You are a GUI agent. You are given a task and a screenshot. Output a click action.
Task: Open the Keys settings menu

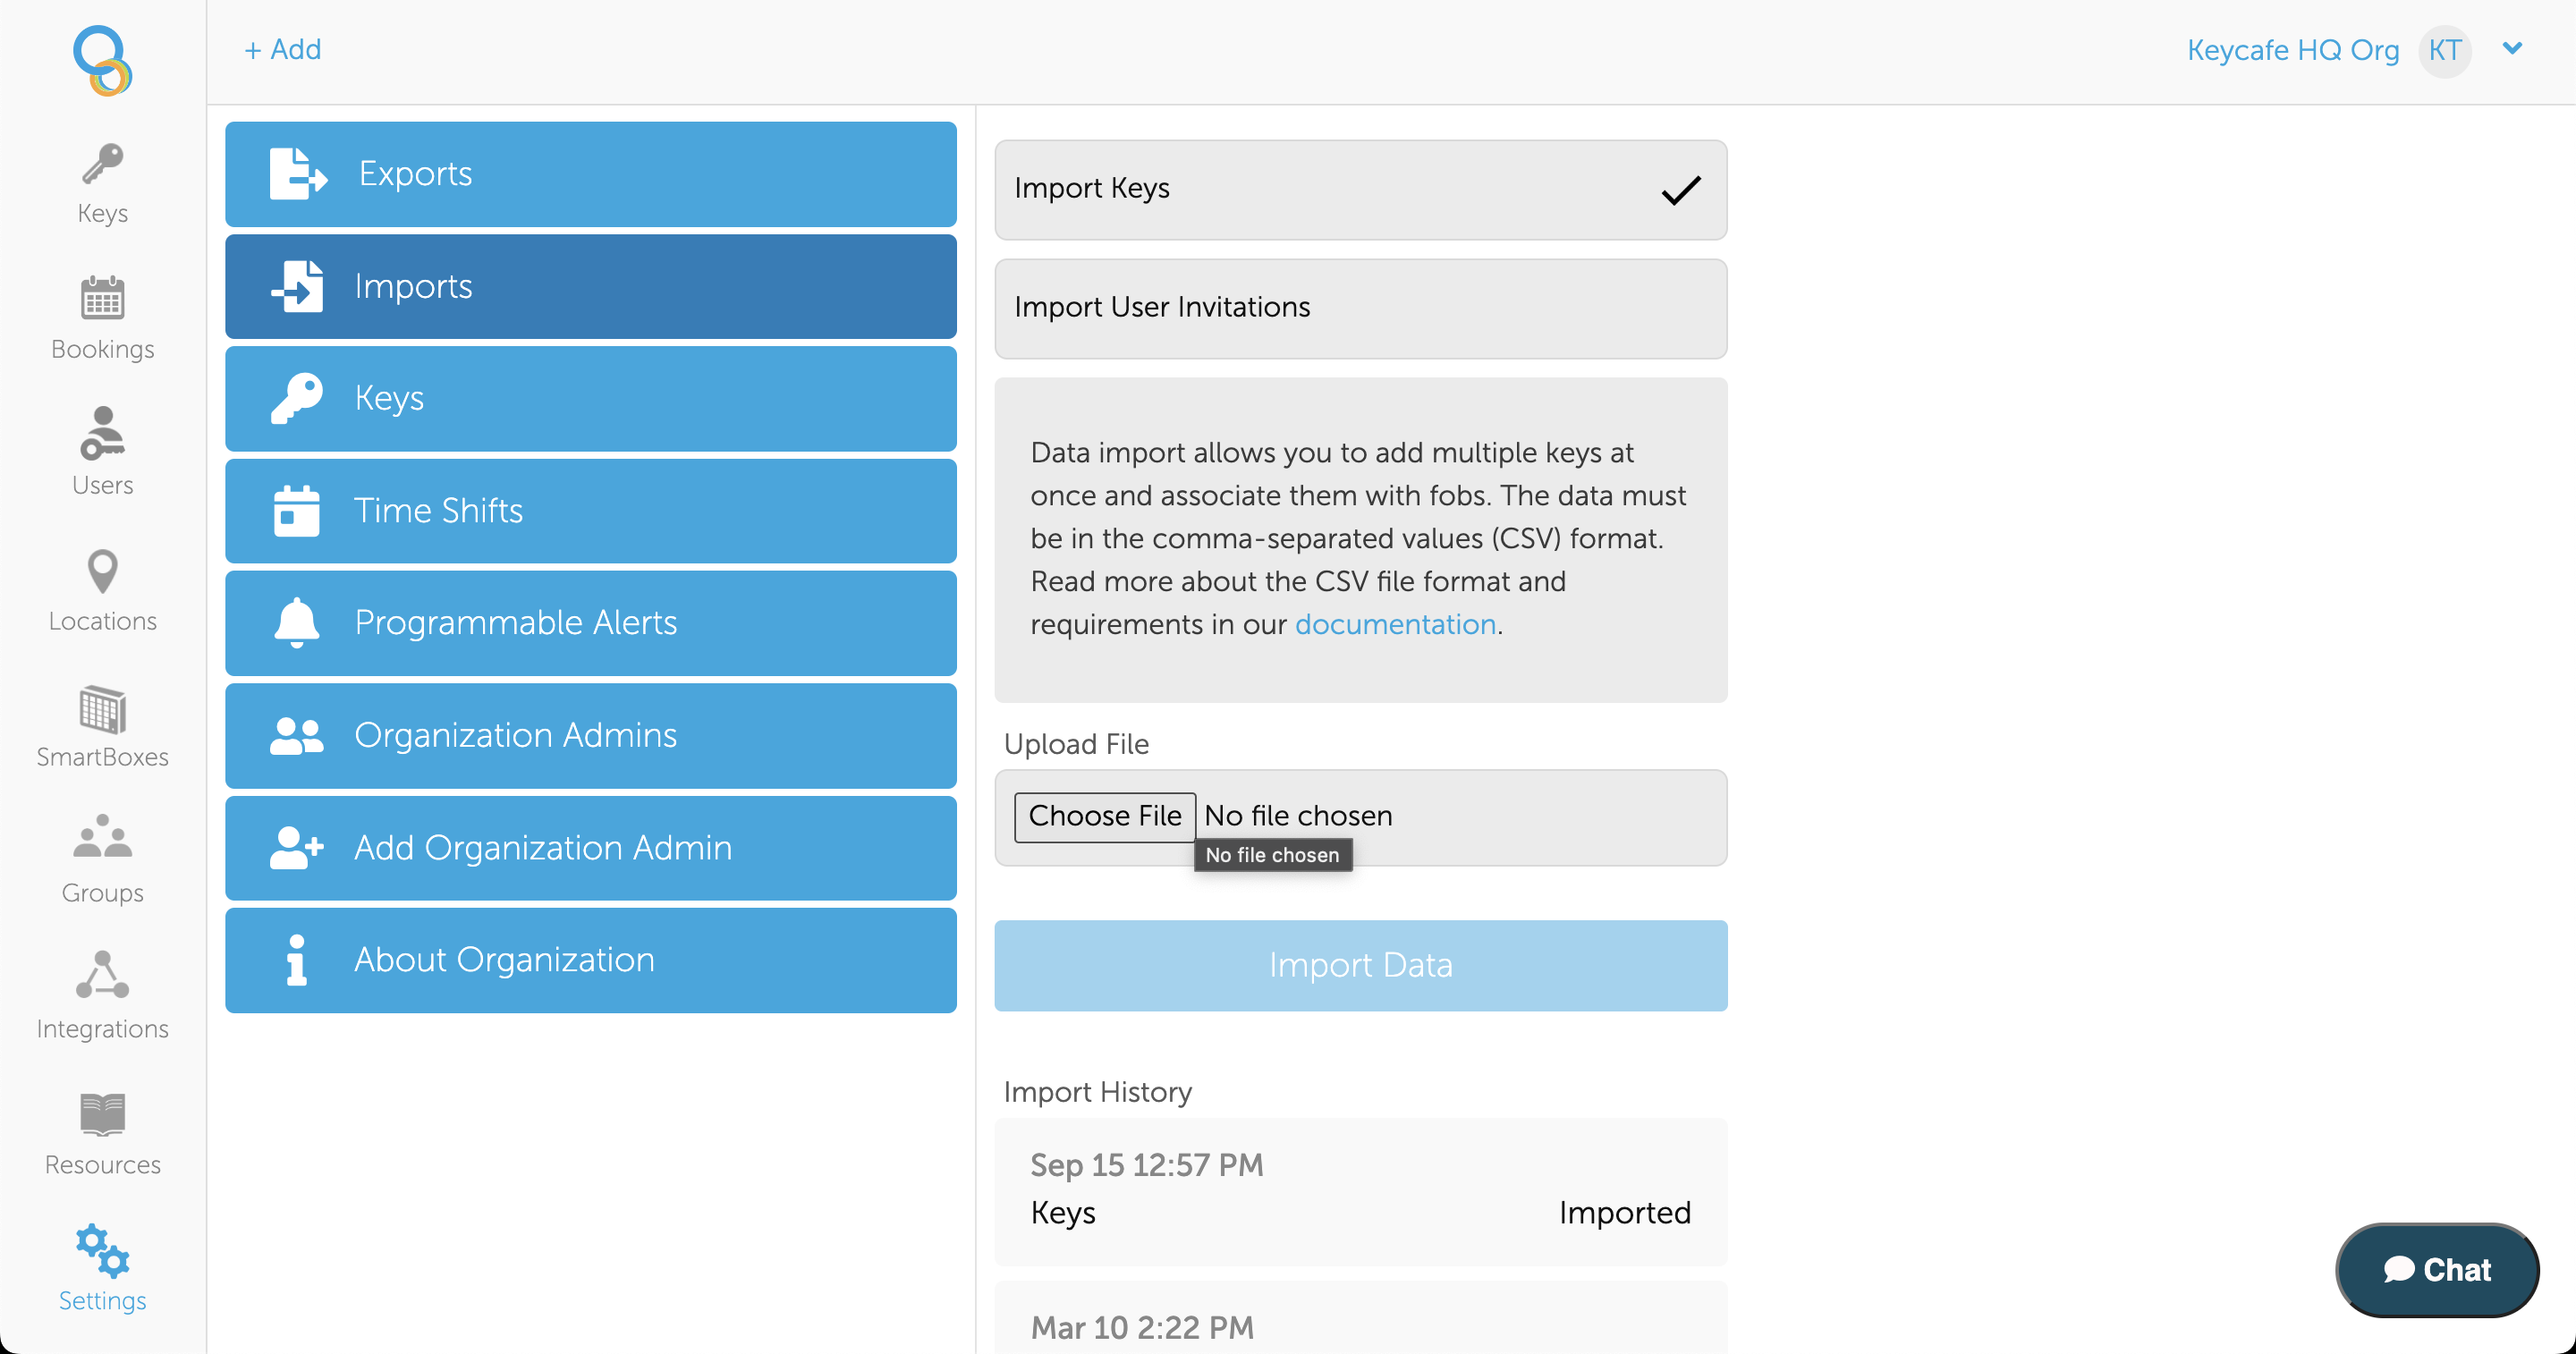(x=591, y=398)
